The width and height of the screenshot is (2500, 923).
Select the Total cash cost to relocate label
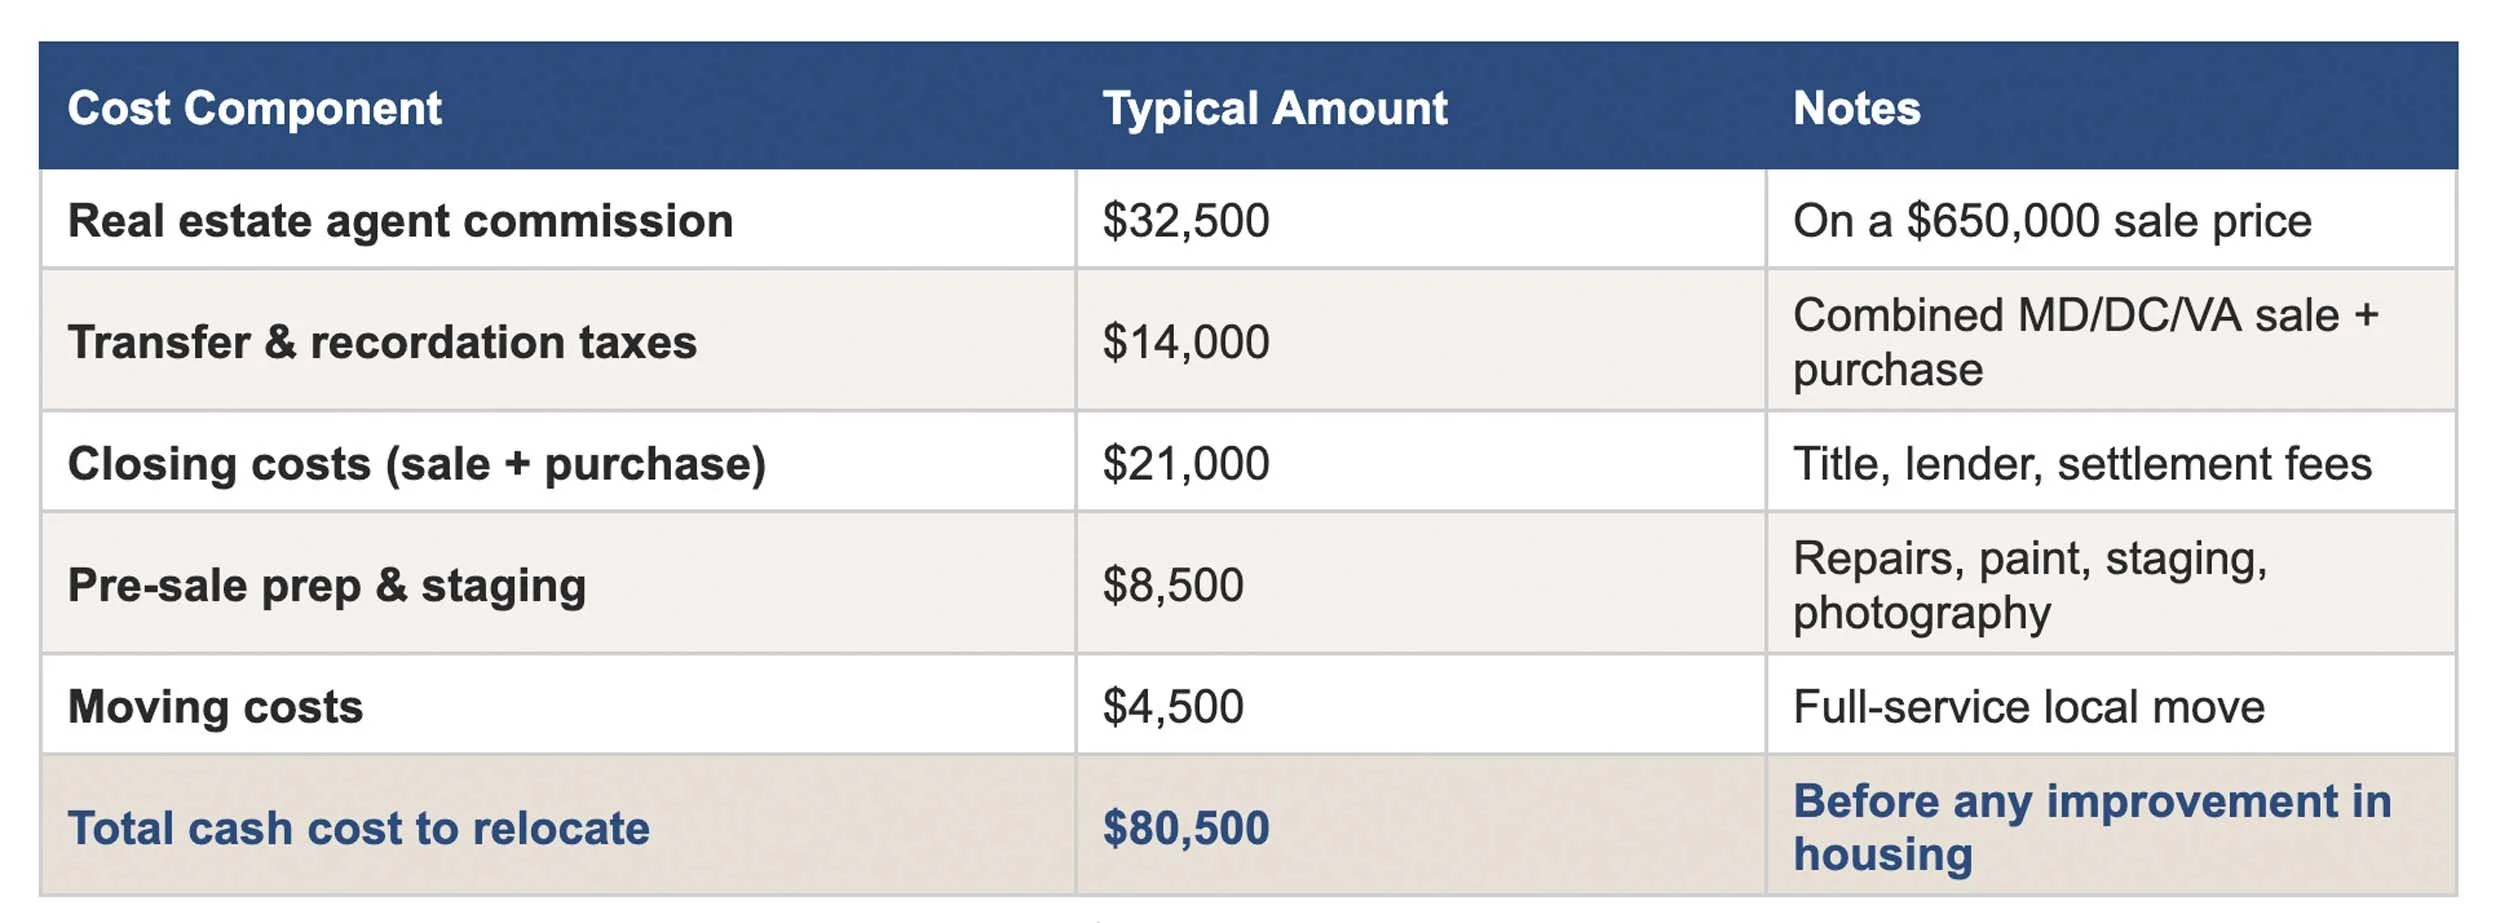358,829
